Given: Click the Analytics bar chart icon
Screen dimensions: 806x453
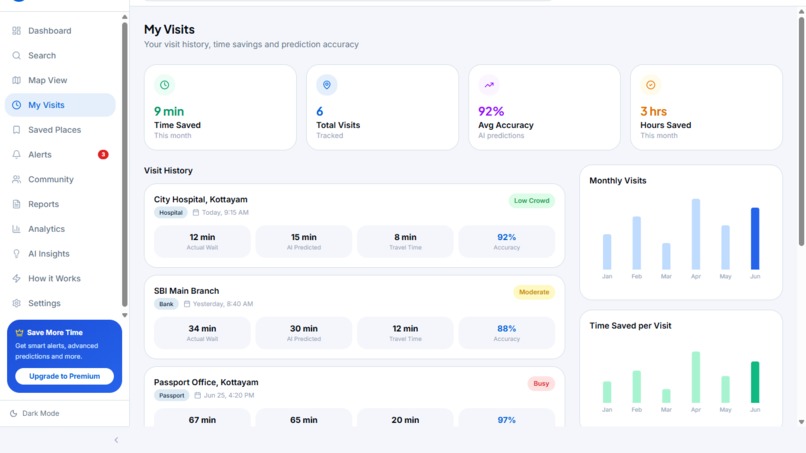Looking at the screenshot, I should pyautogui.click(x=16, y=229).
